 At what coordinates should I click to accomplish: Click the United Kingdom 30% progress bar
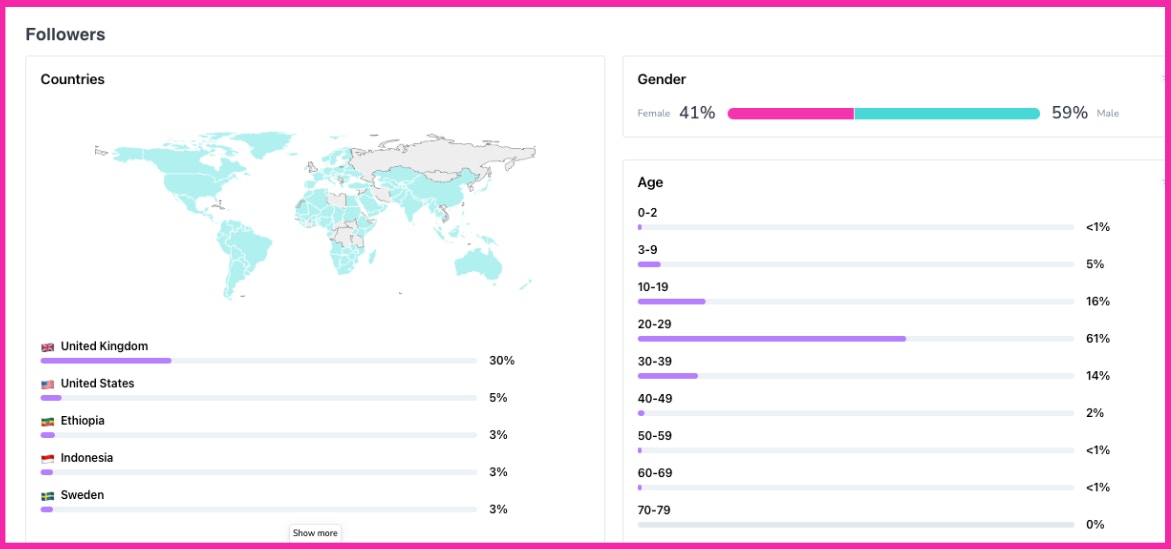click(x=106, y=360)
